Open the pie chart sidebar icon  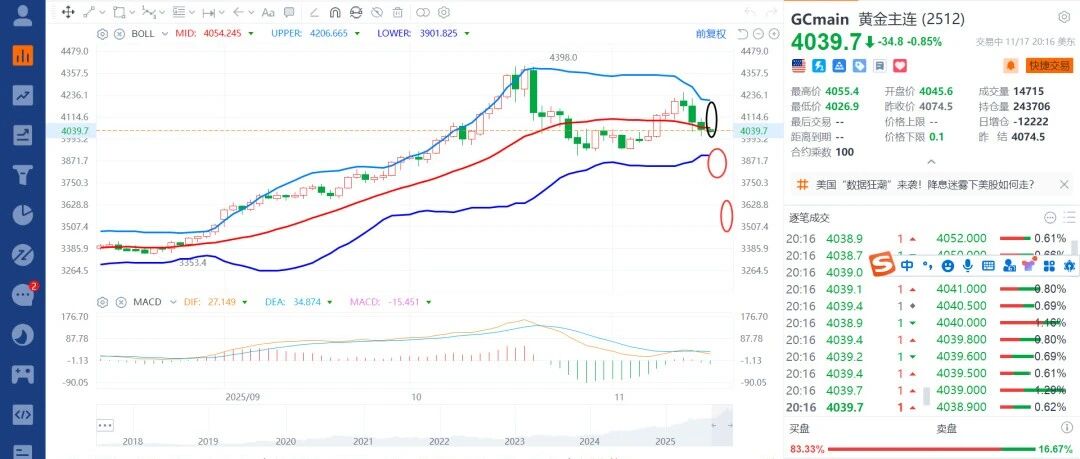click(x=23, y=214)
